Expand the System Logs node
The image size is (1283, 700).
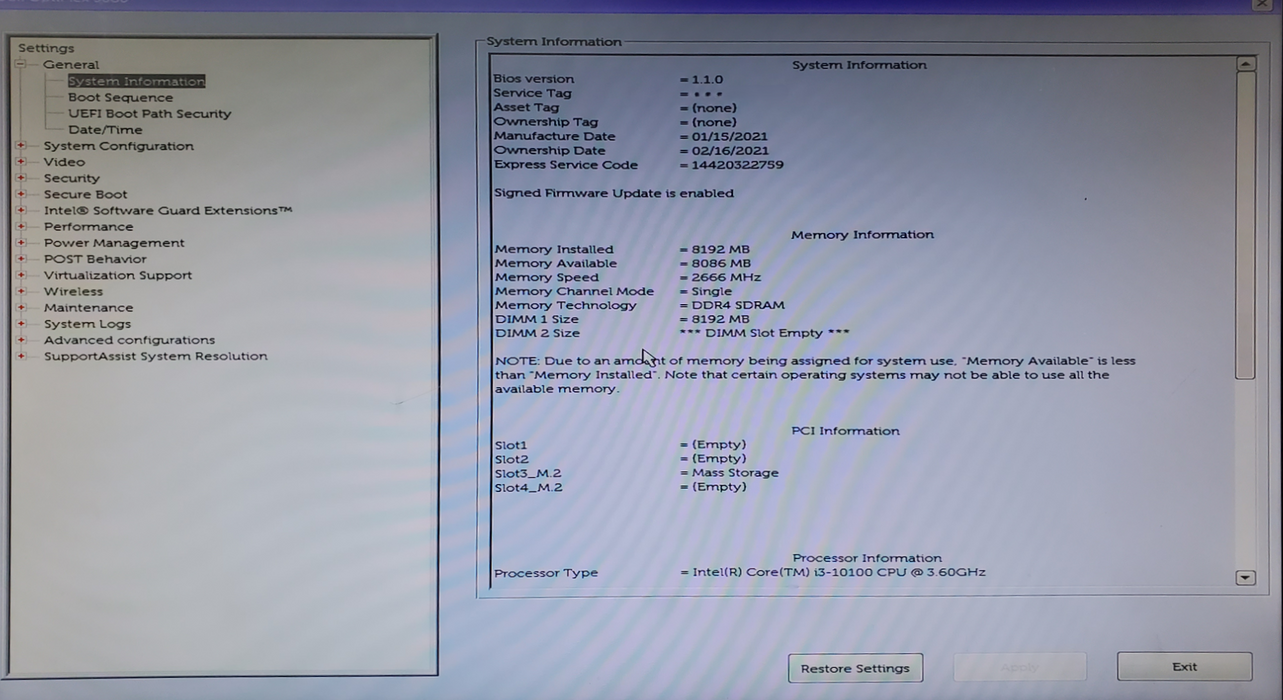(x=21, y=324)
